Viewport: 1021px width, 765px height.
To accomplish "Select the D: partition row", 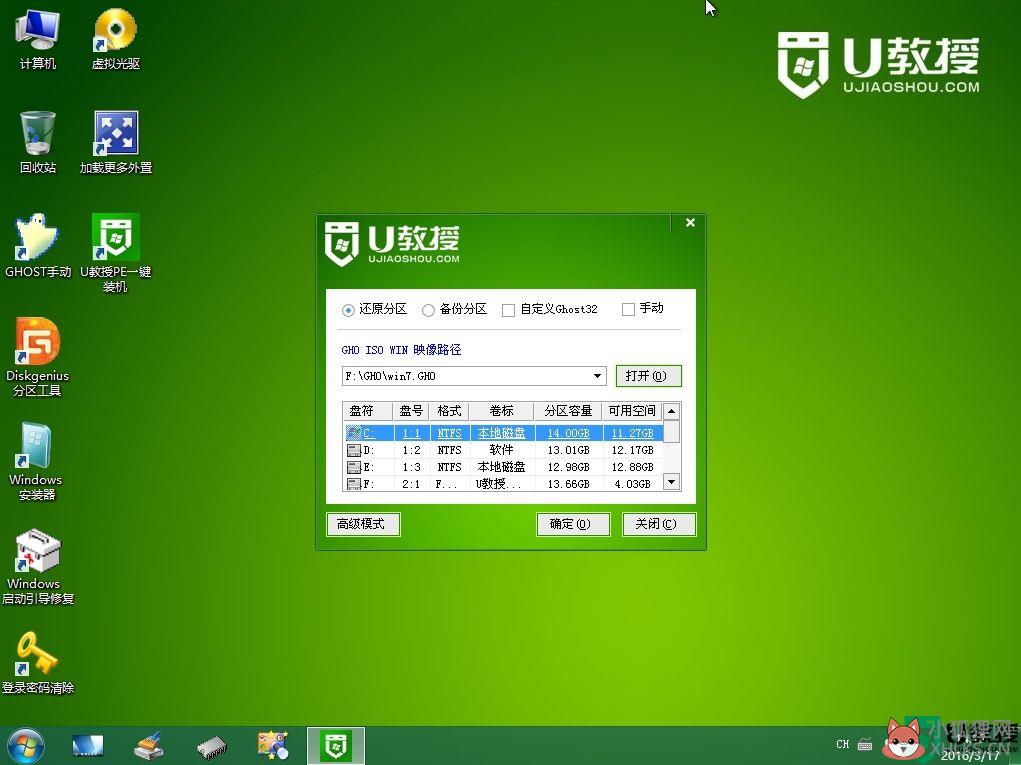I will 503,450.
